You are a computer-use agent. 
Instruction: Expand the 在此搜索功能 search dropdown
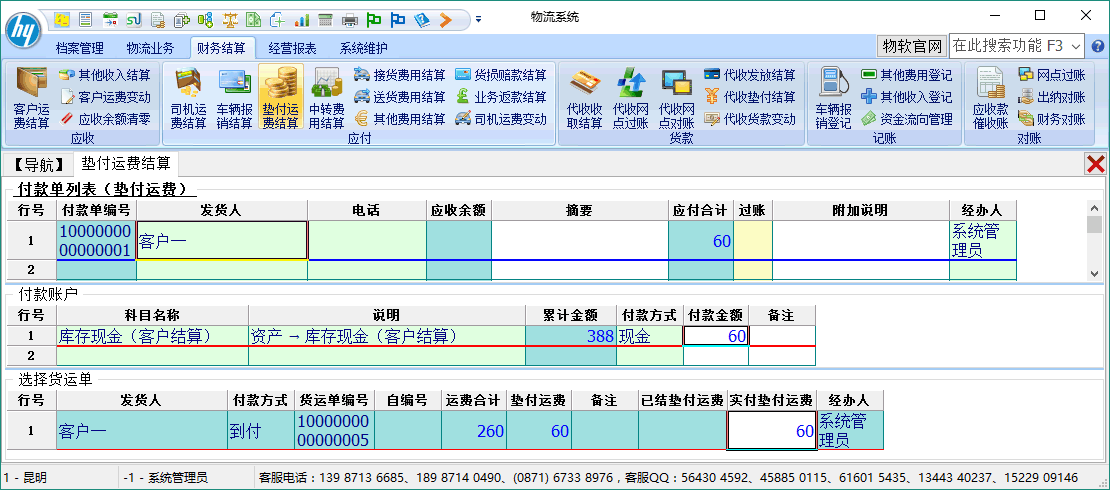click(x=1076, y=46)
